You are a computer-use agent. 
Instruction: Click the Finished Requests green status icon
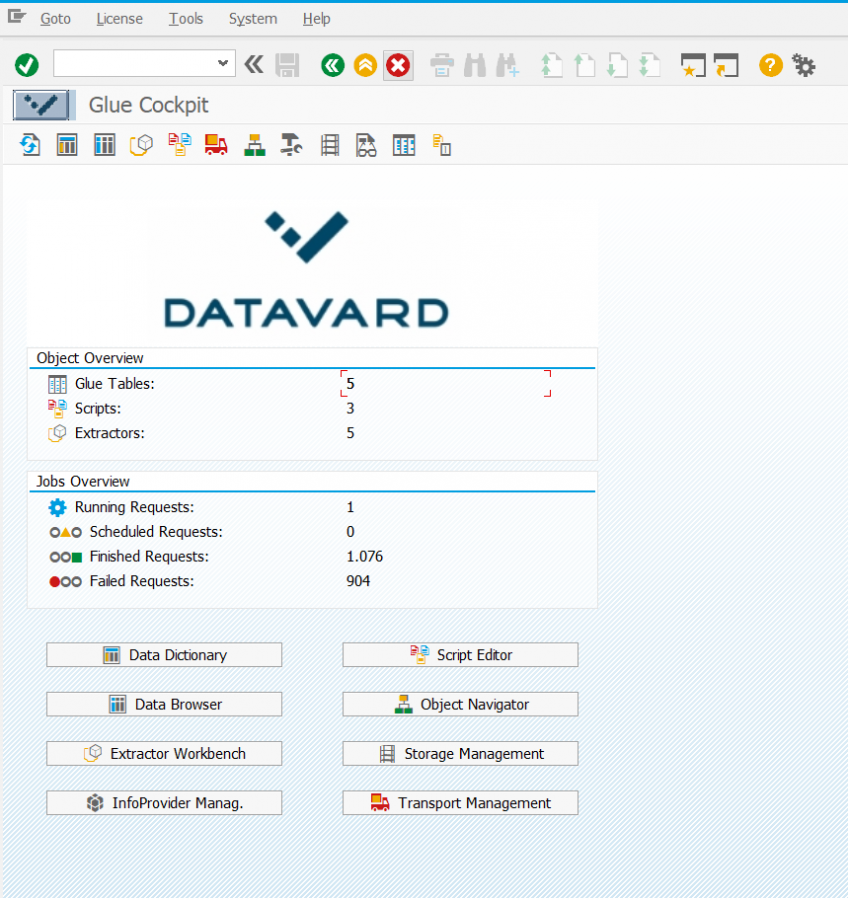click(65, 557)
